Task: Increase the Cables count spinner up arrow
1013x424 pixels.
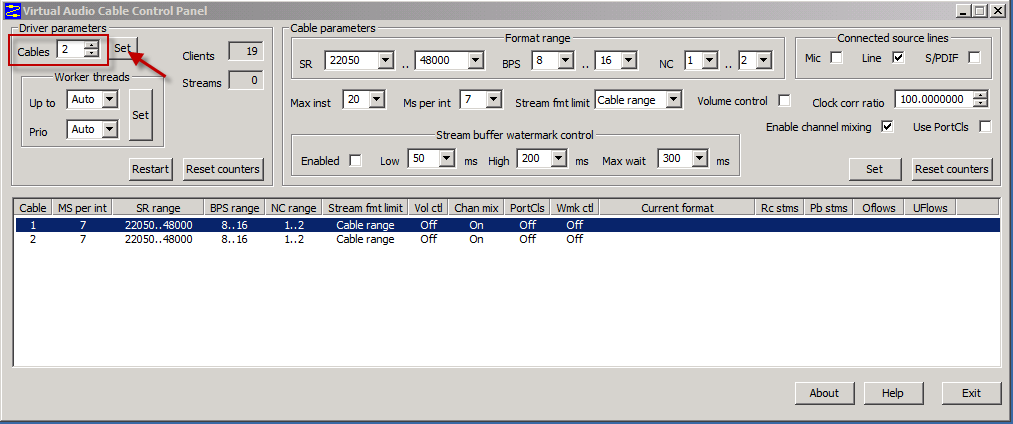Action: coord(92,45)
